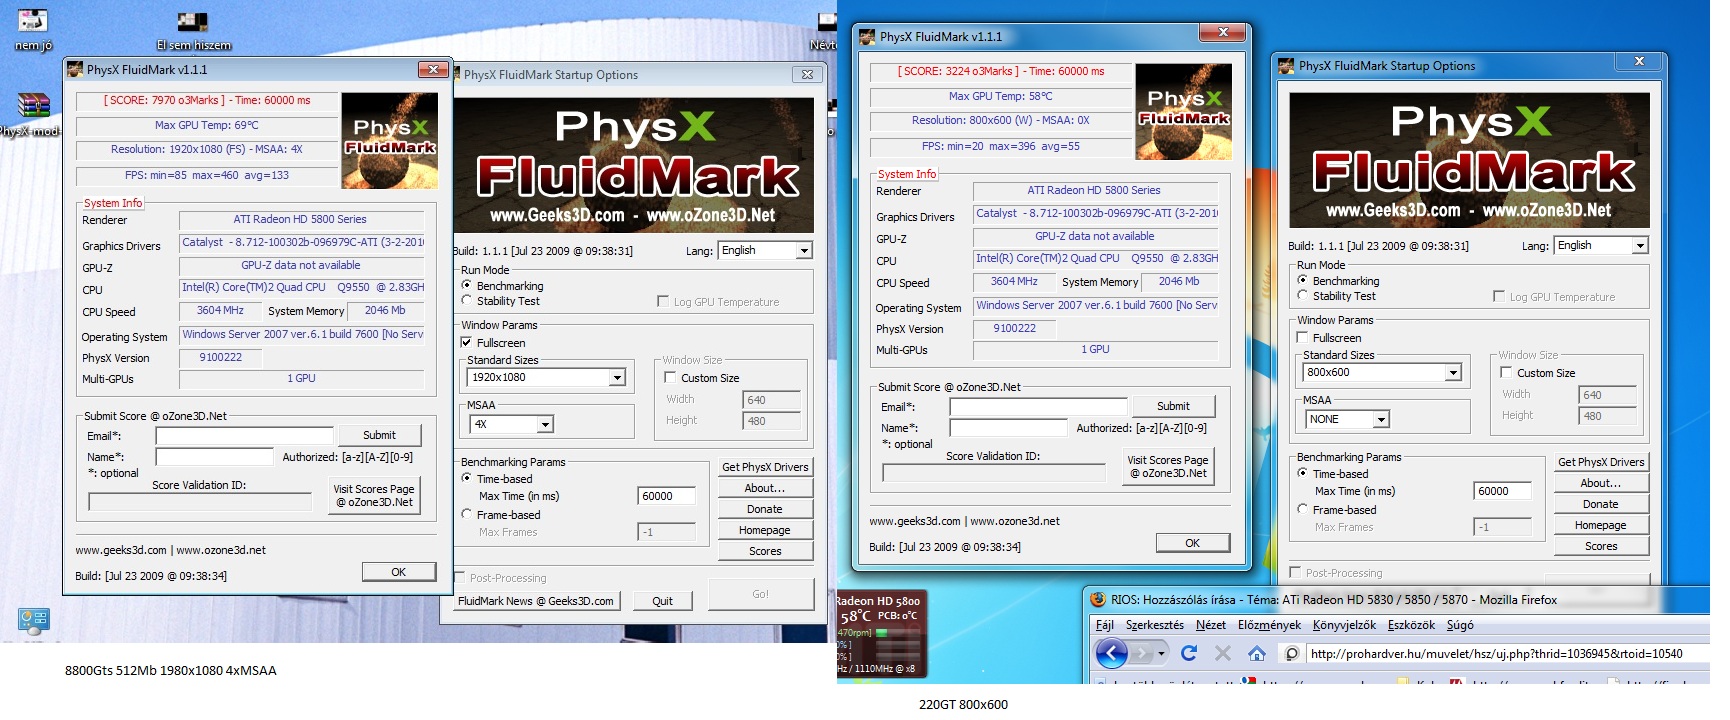The image size is (1730, 720).
Task: Click the site identity icon beside the URL
Action: pyautogui.click(x=1292, y=654)
